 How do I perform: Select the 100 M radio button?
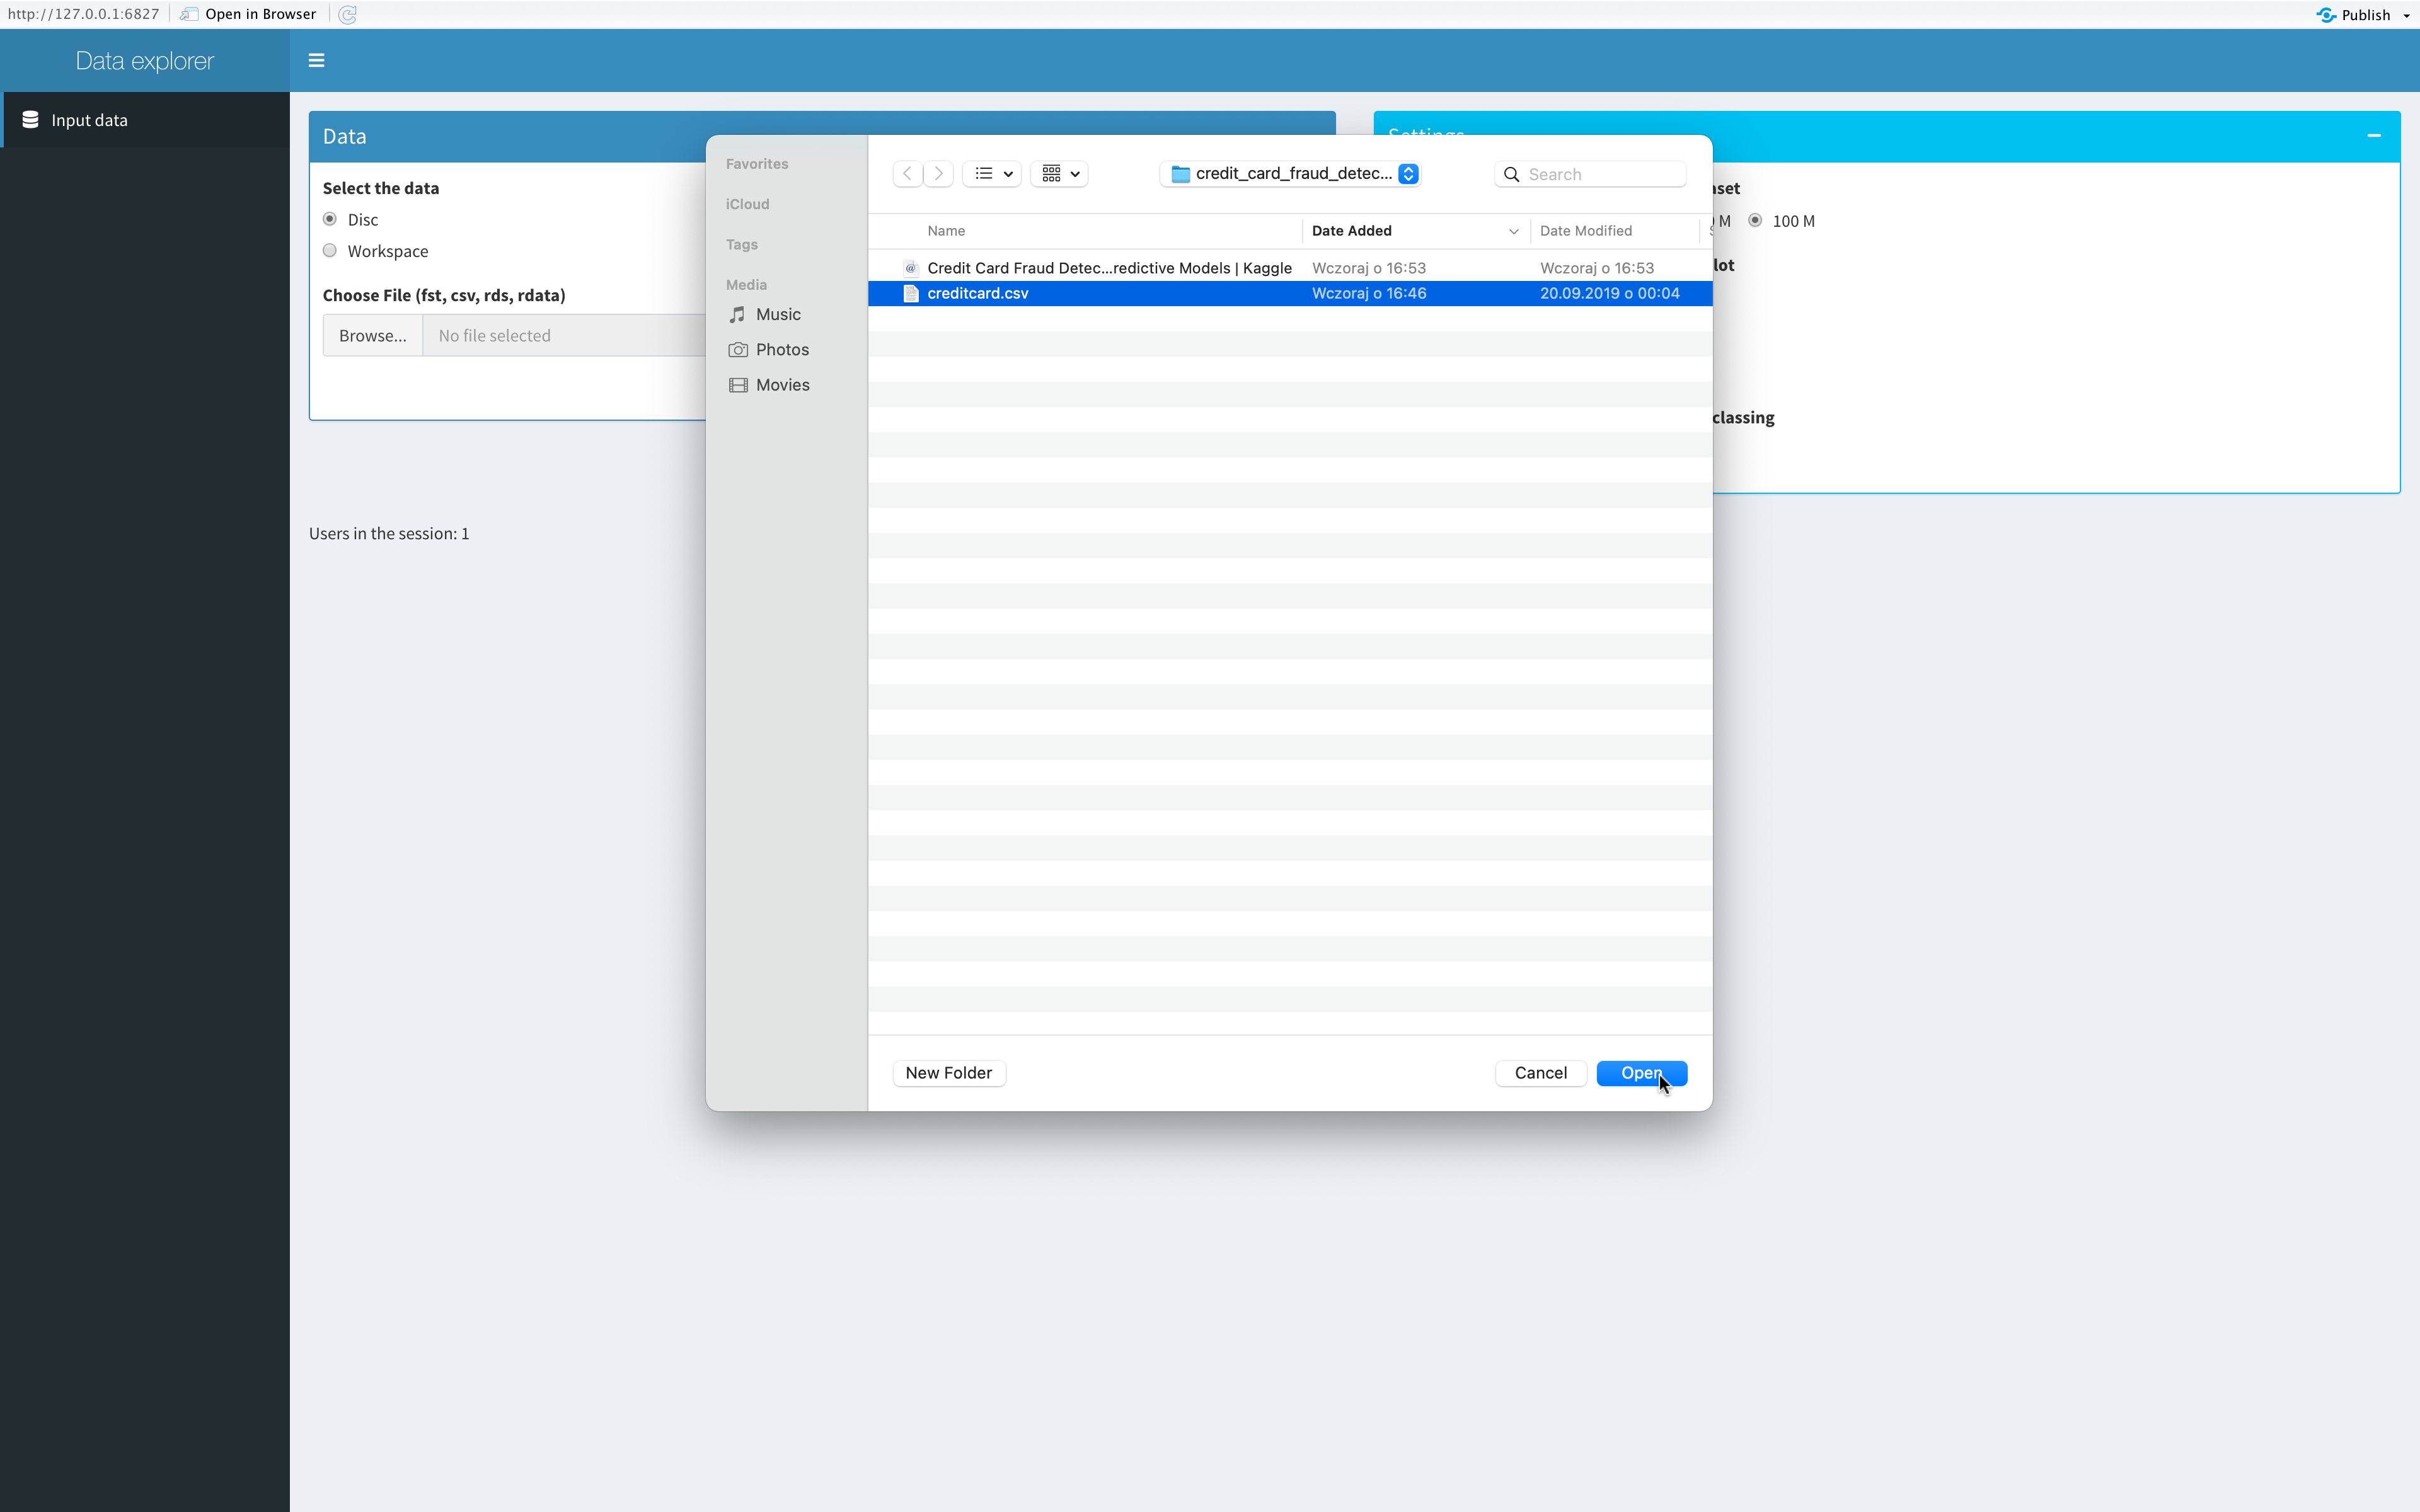(1755, 220)
